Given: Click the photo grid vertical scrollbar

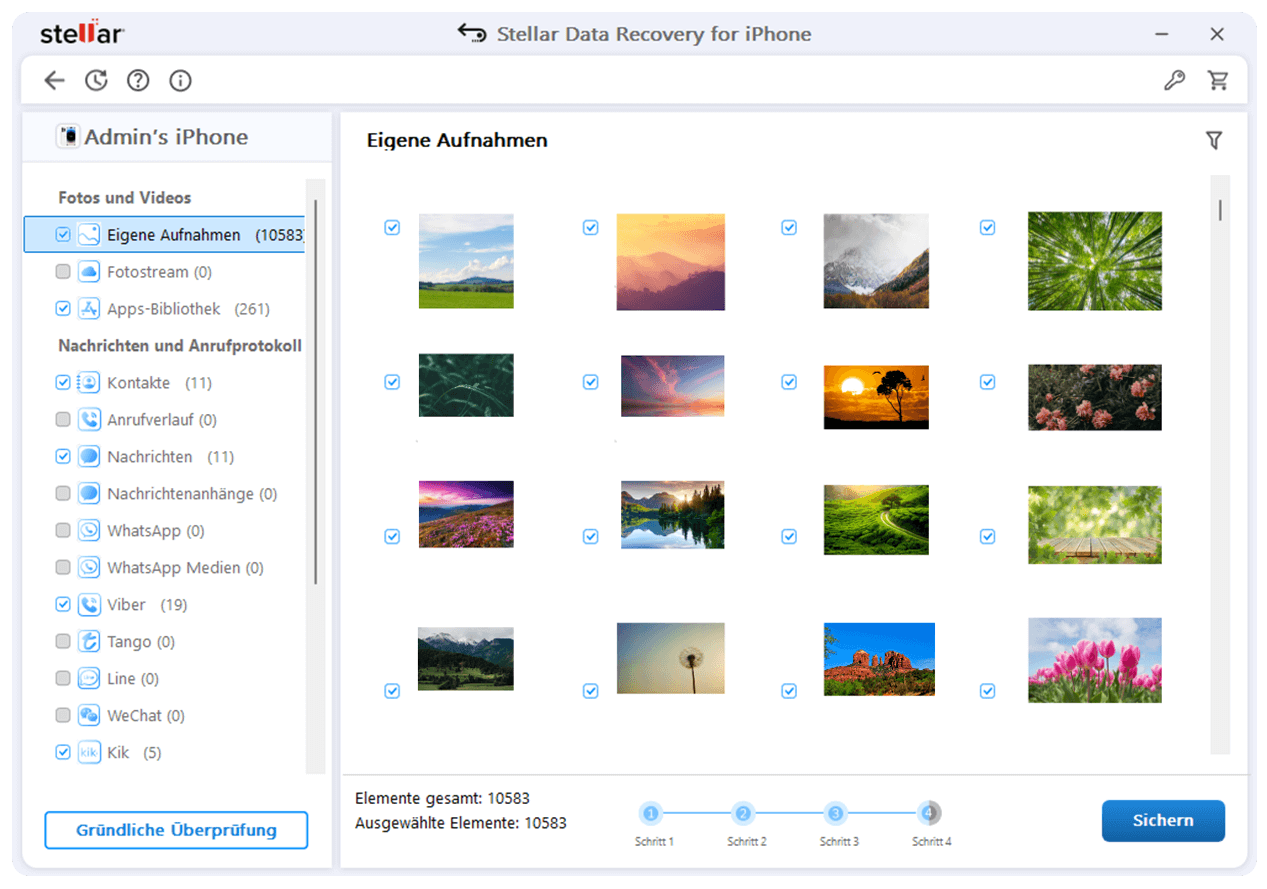Looking at the screenshot, I should coord(1220,210).
